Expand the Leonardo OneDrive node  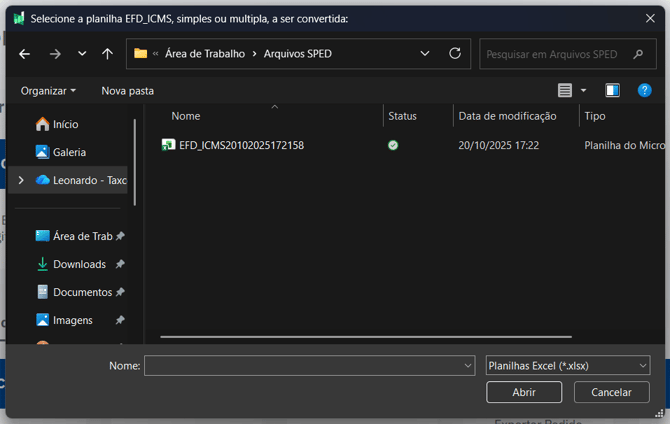coord(21,180)
